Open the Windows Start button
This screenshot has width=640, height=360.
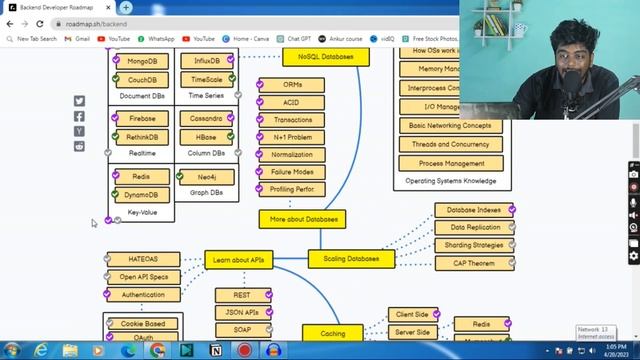click(x=12, y=350)
